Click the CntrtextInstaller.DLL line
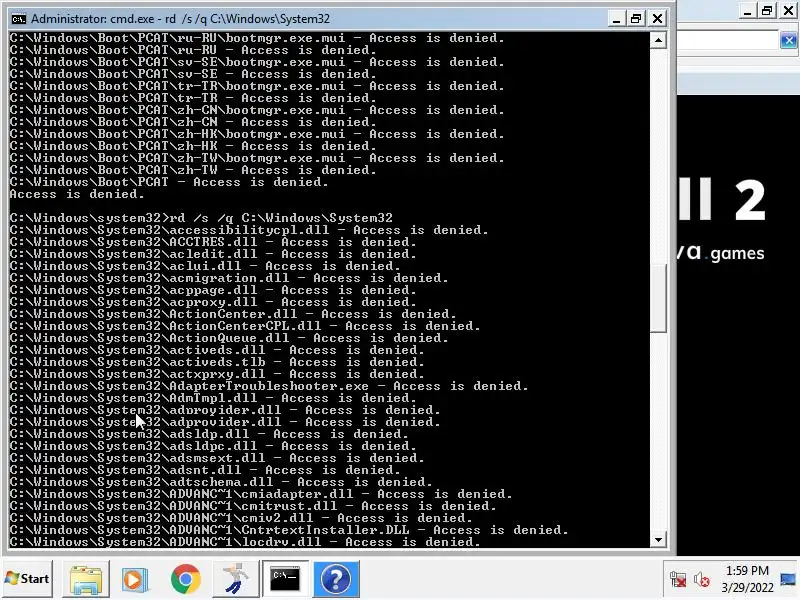 [x=289, y=530]
